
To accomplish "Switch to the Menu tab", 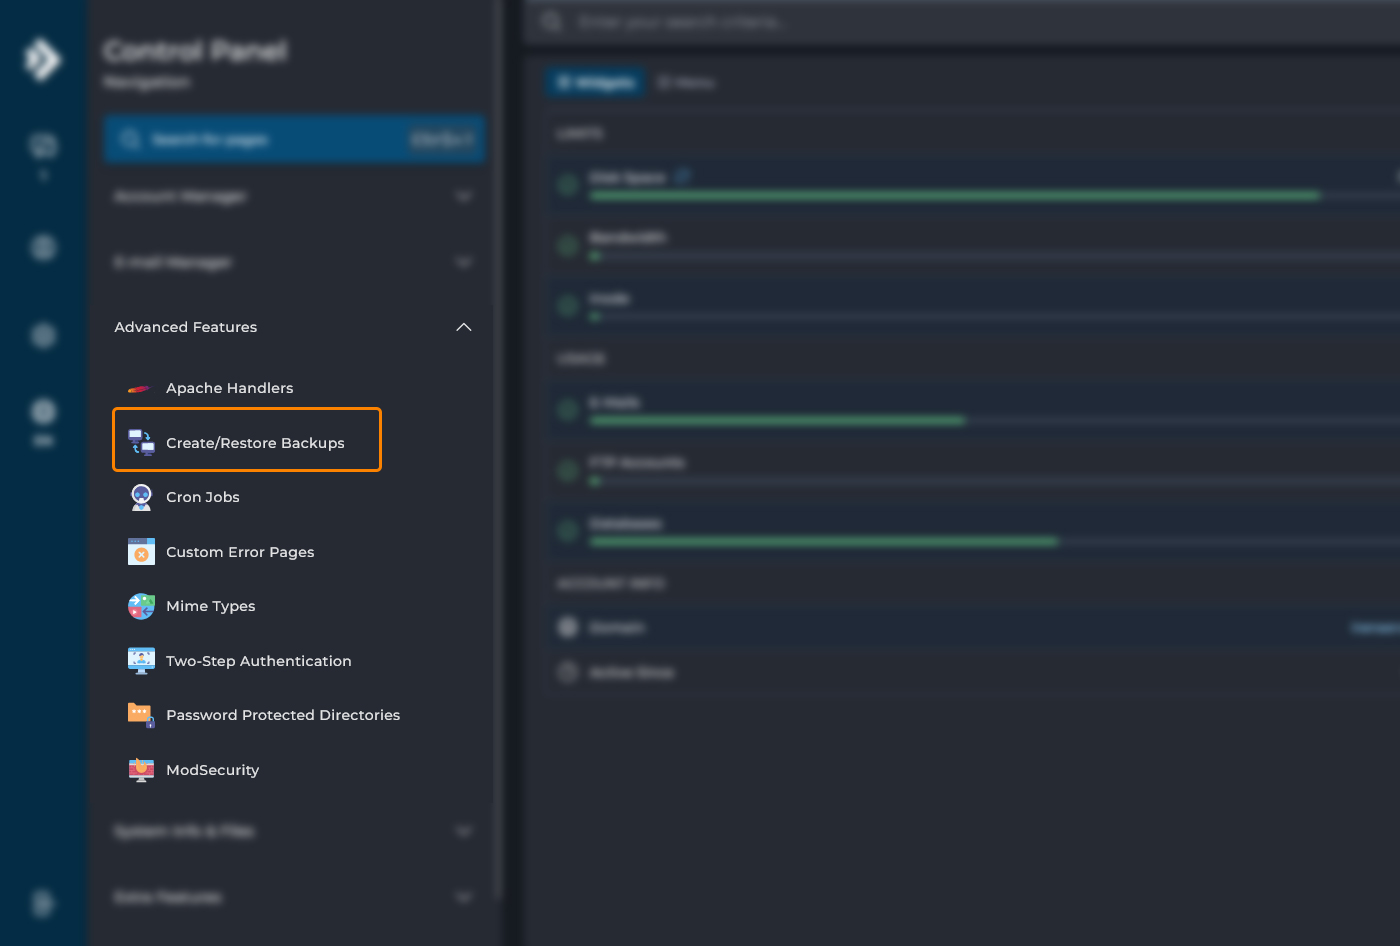I will click(686, 83).
